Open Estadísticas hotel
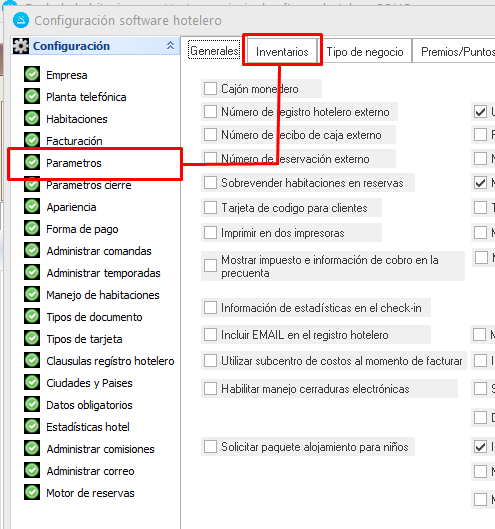Viewport: 495px width, 529px height. (88, 427)
